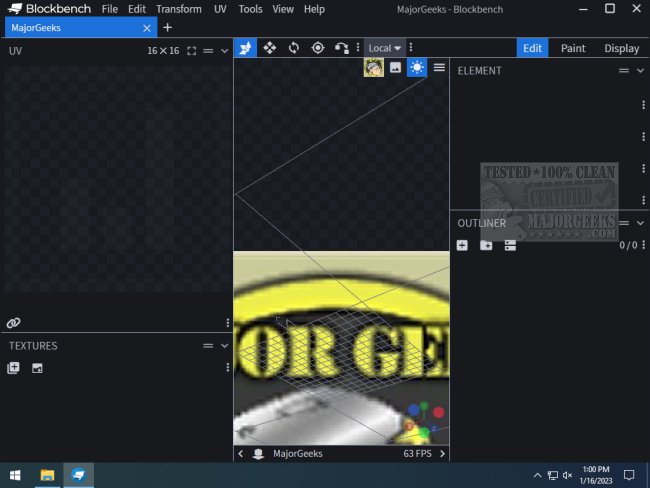The image size is (650, 488).
Task: Close the MajorGeeks project tab
Action: 147,28
